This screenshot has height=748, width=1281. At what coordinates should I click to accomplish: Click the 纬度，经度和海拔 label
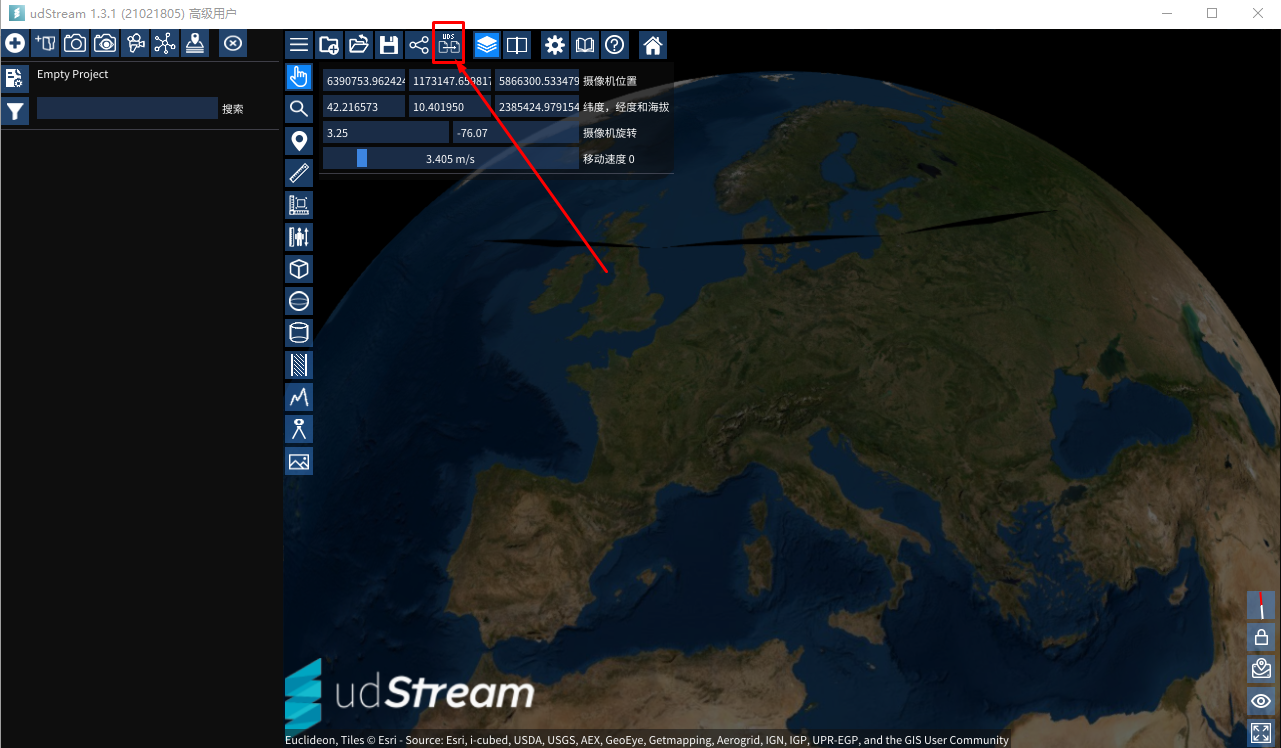626,107
